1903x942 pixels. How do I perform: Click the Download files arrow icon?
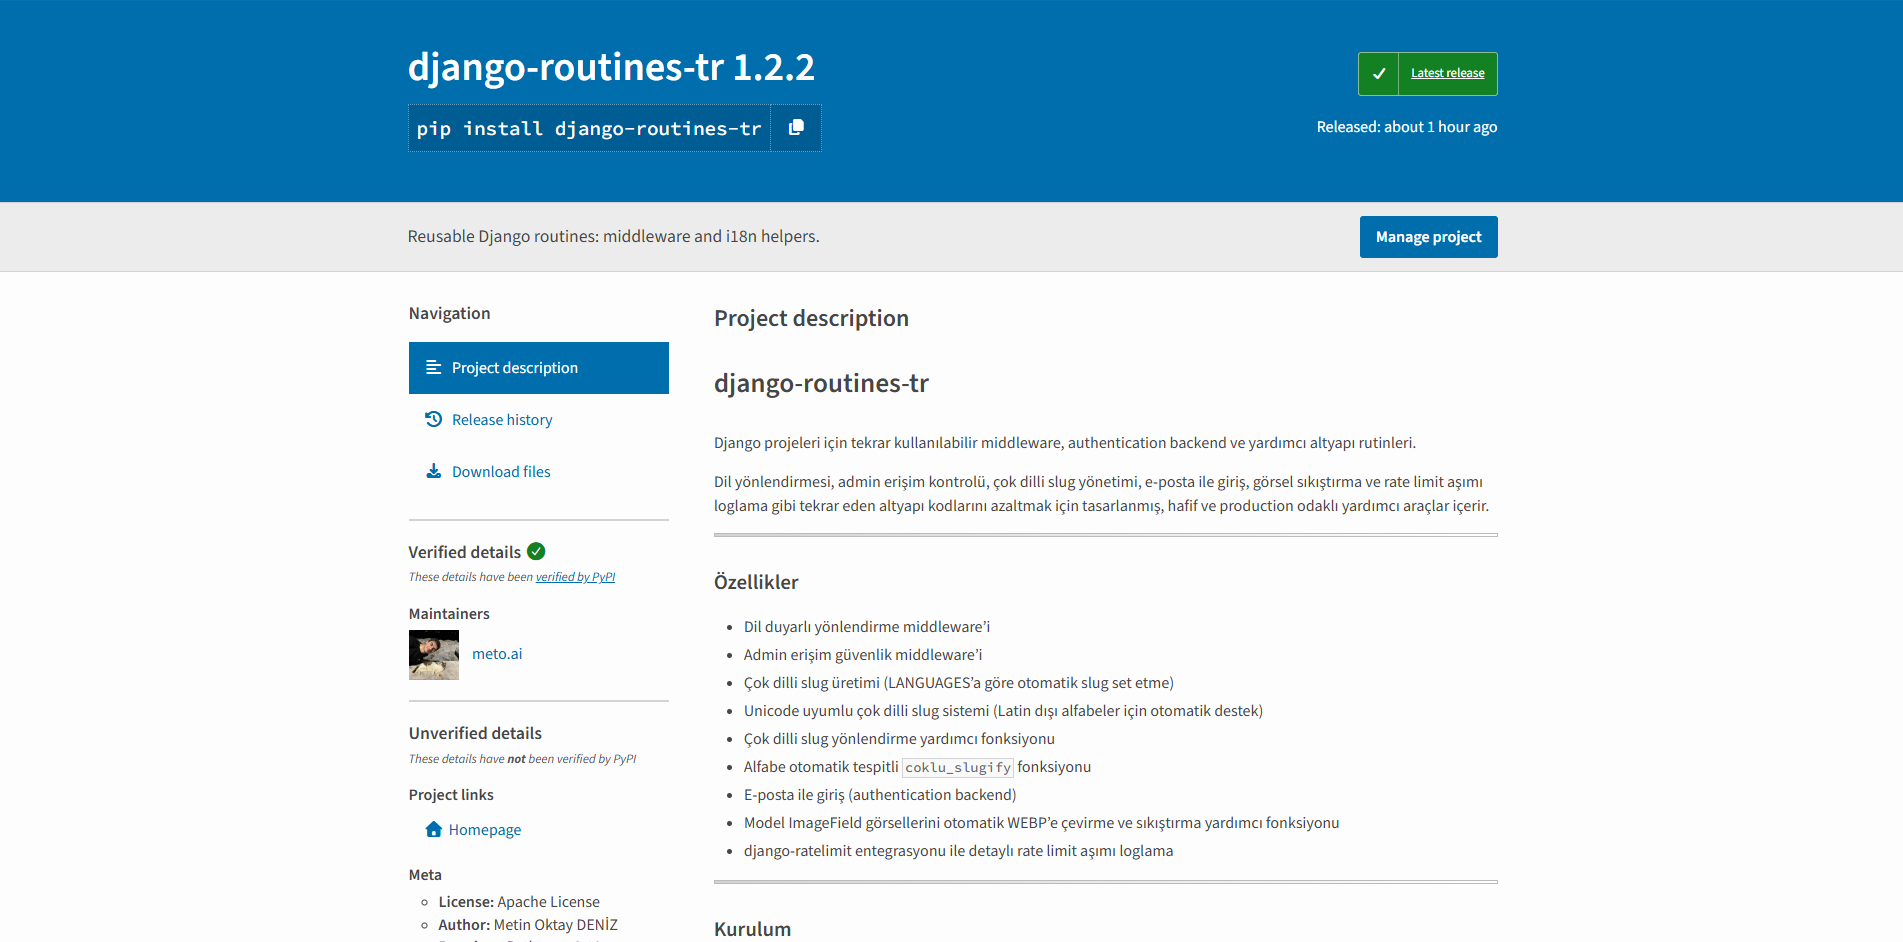click(x=434, y=471)
